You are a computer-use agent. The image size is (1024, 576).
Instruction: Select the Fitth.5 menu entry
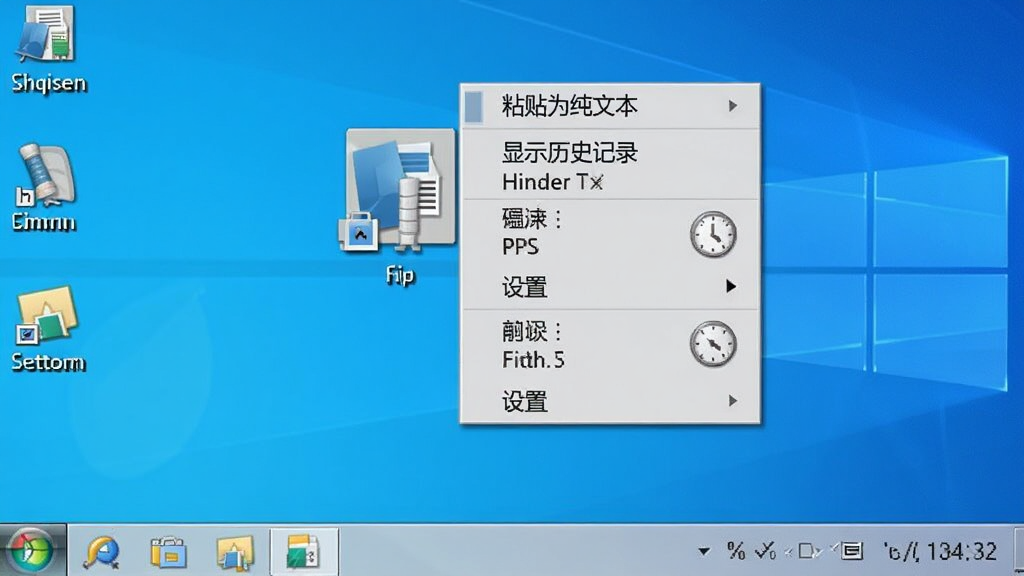point(533,359)
